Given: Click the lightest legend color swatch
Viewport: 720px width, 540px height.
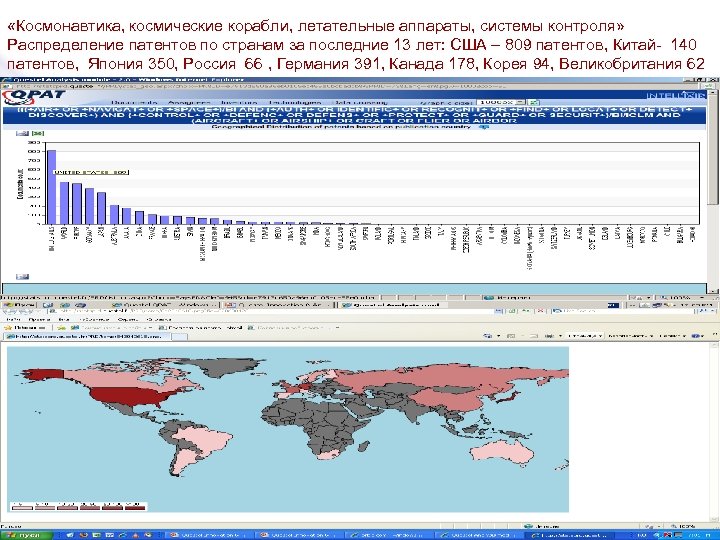Looking at the screenshot, I should 22,507.
